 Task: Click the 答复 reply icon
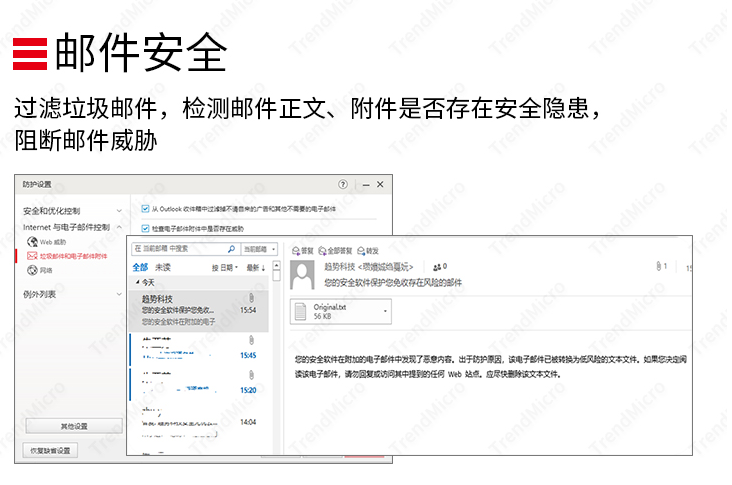pos(297,252)
